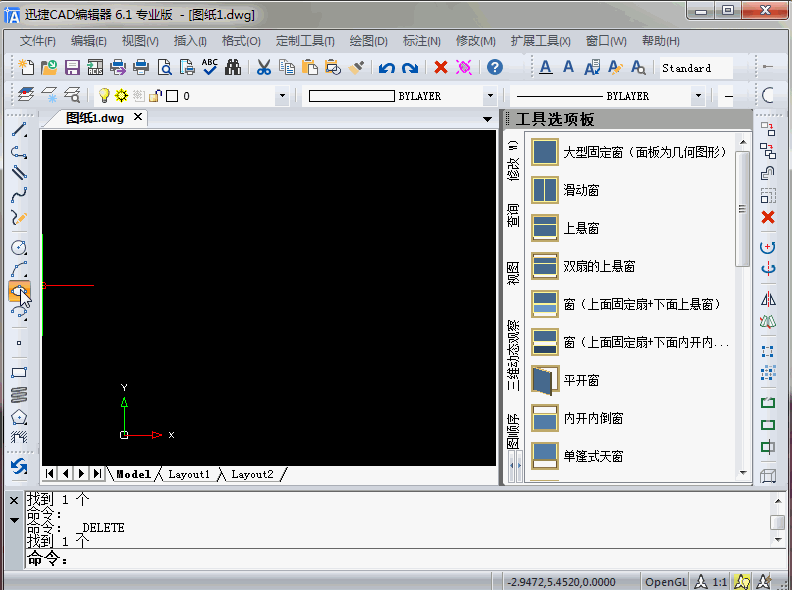Screen dimensions: 792x590
Task: Toggle layer on/off lightbulb icon
Action: (104, 95)
